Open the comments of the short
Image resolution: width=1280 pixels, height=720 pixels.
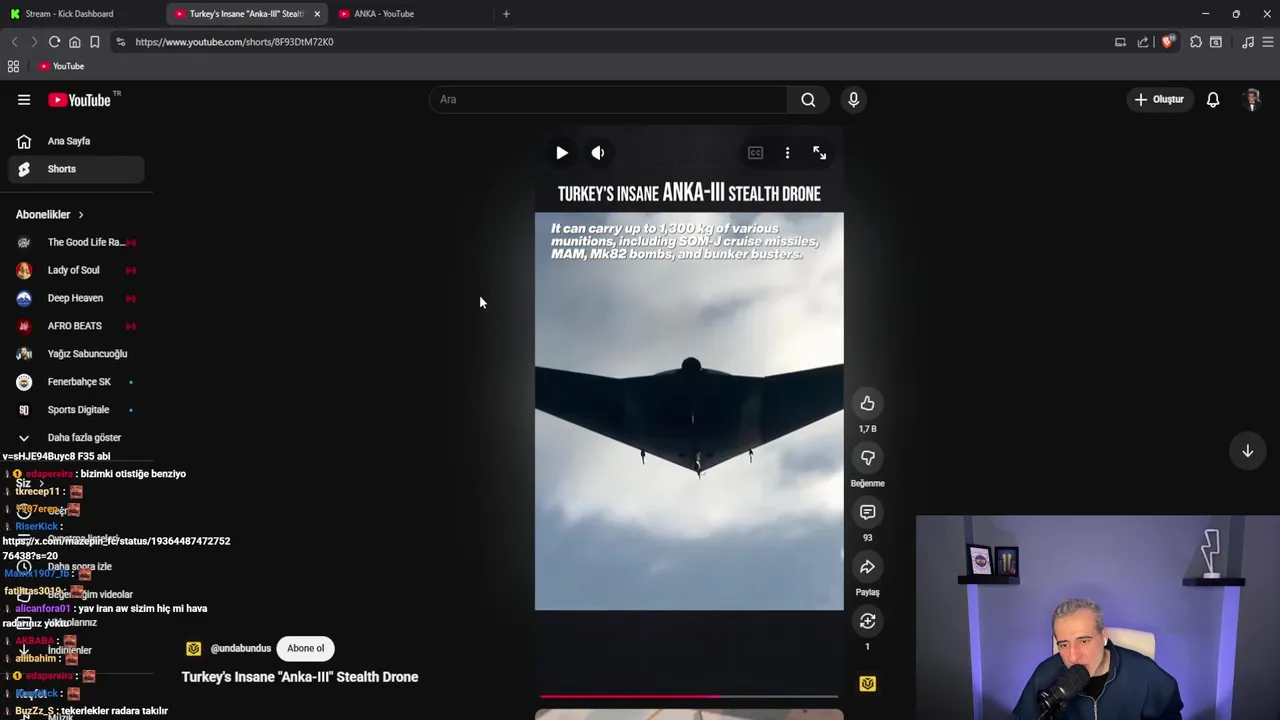point(867,512)
